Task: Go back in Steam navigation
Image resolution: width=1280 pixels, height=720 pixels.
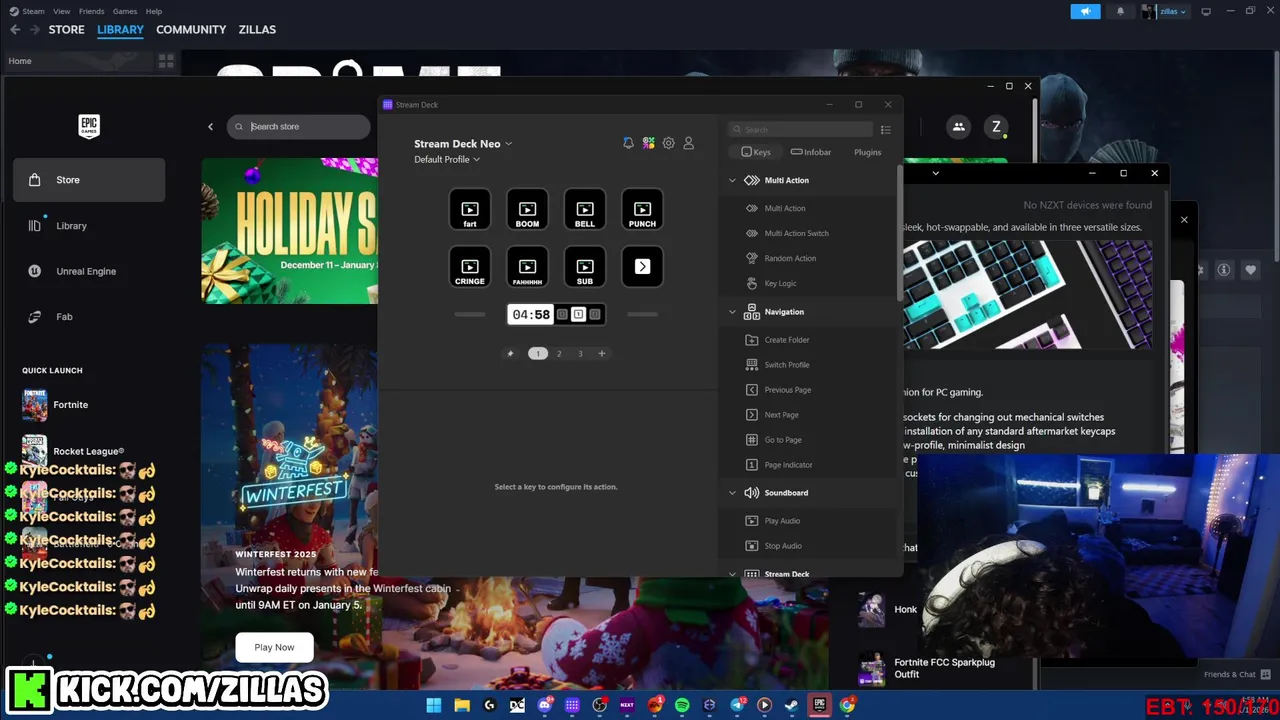Action: tap(14, 30)
